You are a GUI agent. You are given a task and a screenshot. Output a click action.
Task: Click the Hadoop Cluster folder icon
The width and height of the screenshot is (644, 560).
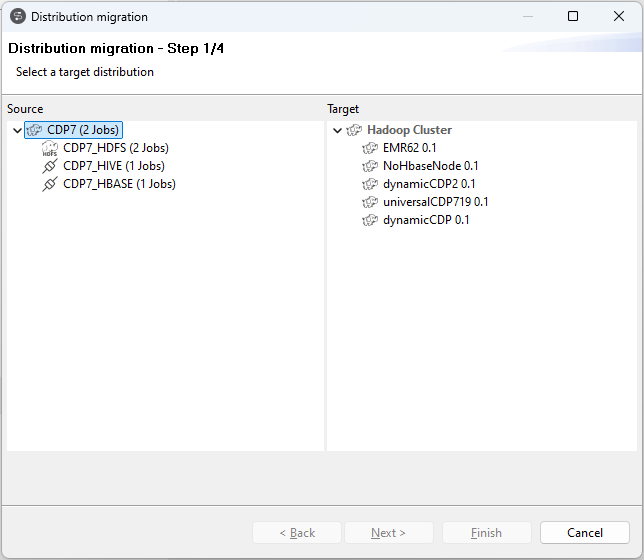(x=354, y=130)
